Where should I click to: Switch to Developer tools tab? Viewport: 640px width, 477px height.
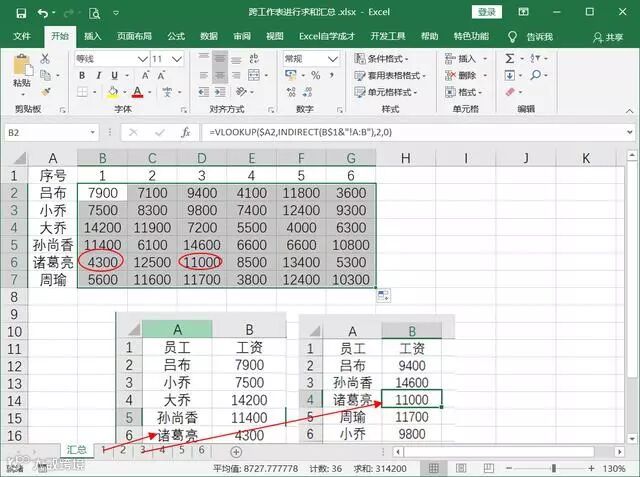click(x=388, y=36)
